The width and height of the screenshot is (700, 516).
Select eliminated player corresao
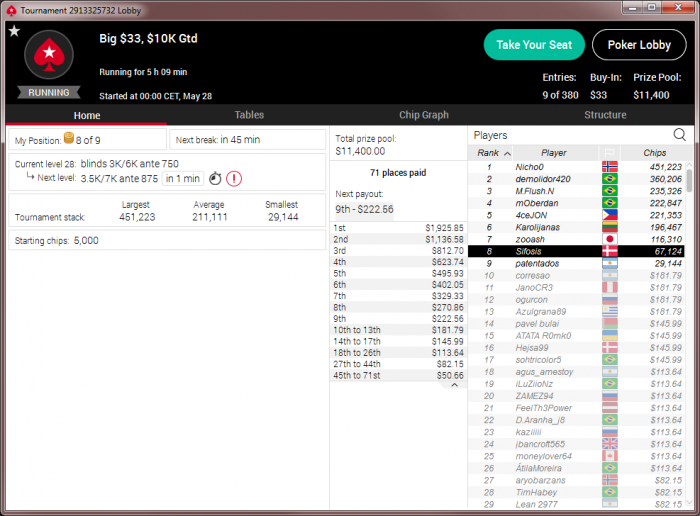coord(576,275)
